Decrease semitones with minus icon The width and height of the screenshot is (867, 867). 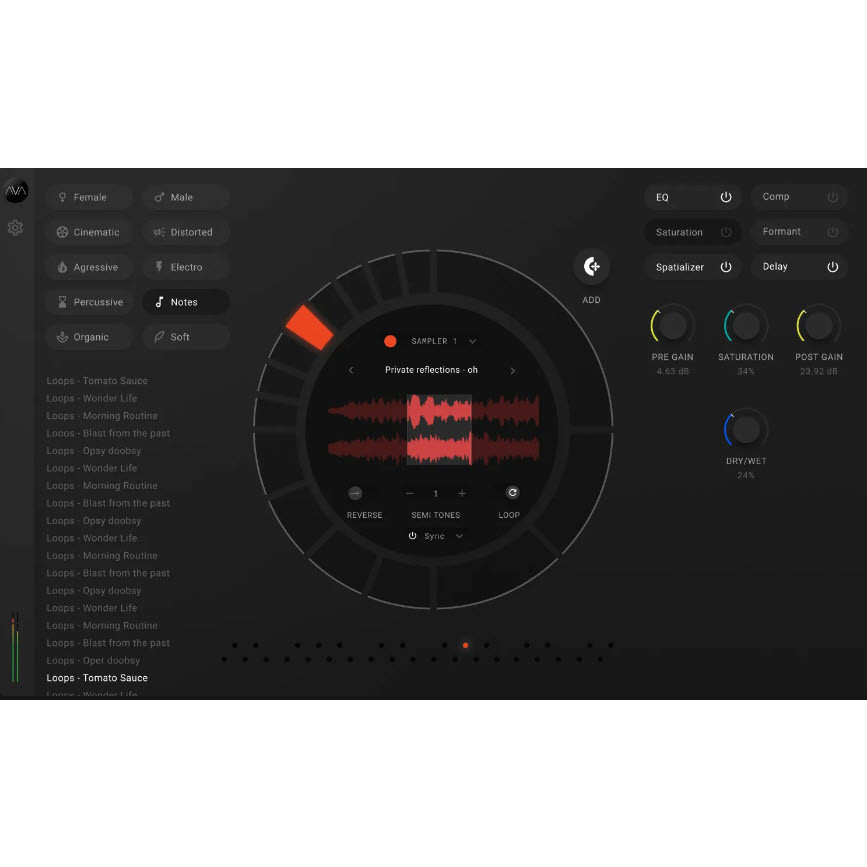(x=409, y=493)
